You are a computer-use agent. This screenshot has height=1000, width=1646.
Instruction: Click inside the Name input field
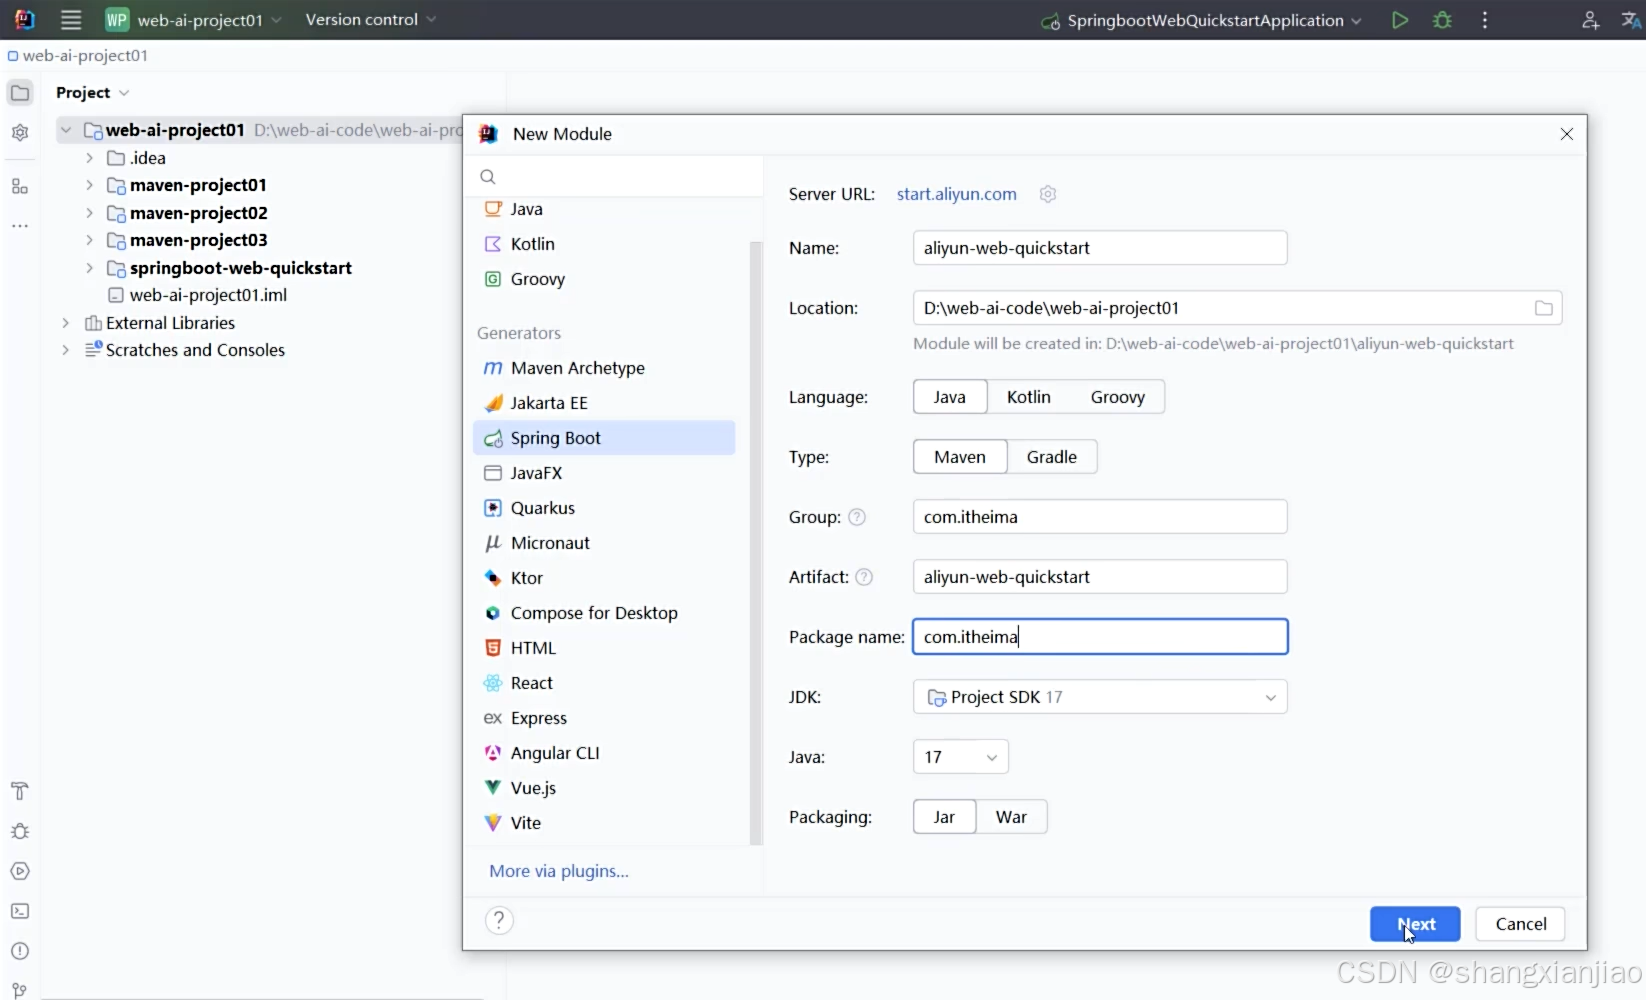tap(1100, 248)
